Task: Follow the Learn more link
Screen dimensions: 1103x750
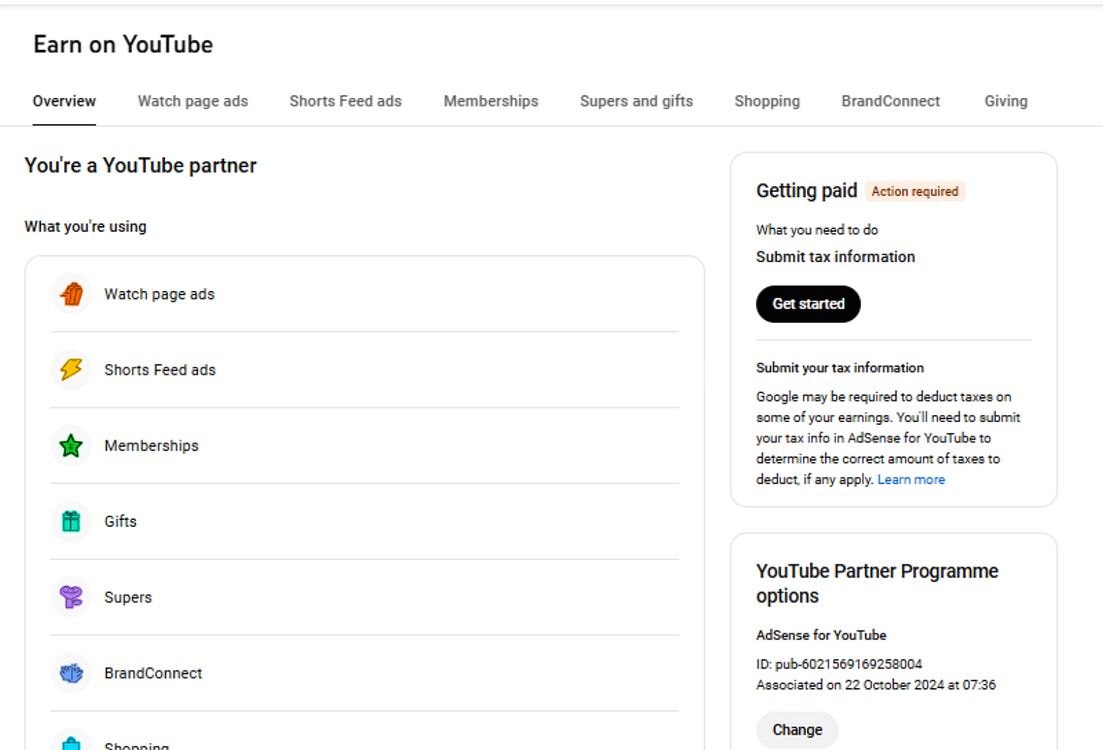Action: 911,480
